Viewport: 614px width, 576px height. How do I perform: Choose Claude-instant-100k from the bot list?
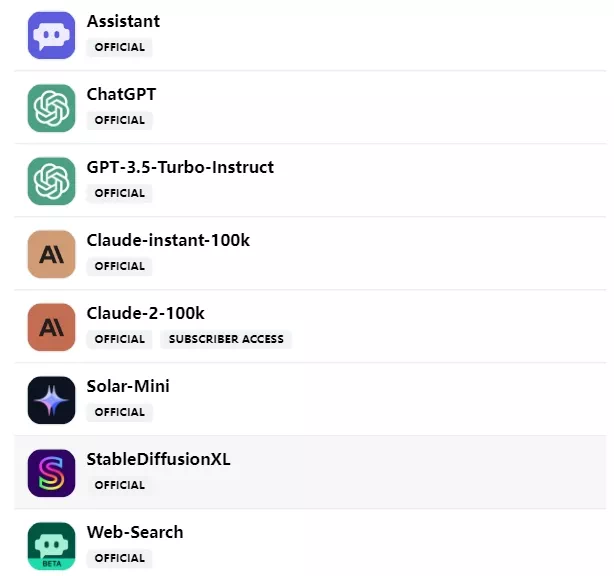(x=168, y=240)
